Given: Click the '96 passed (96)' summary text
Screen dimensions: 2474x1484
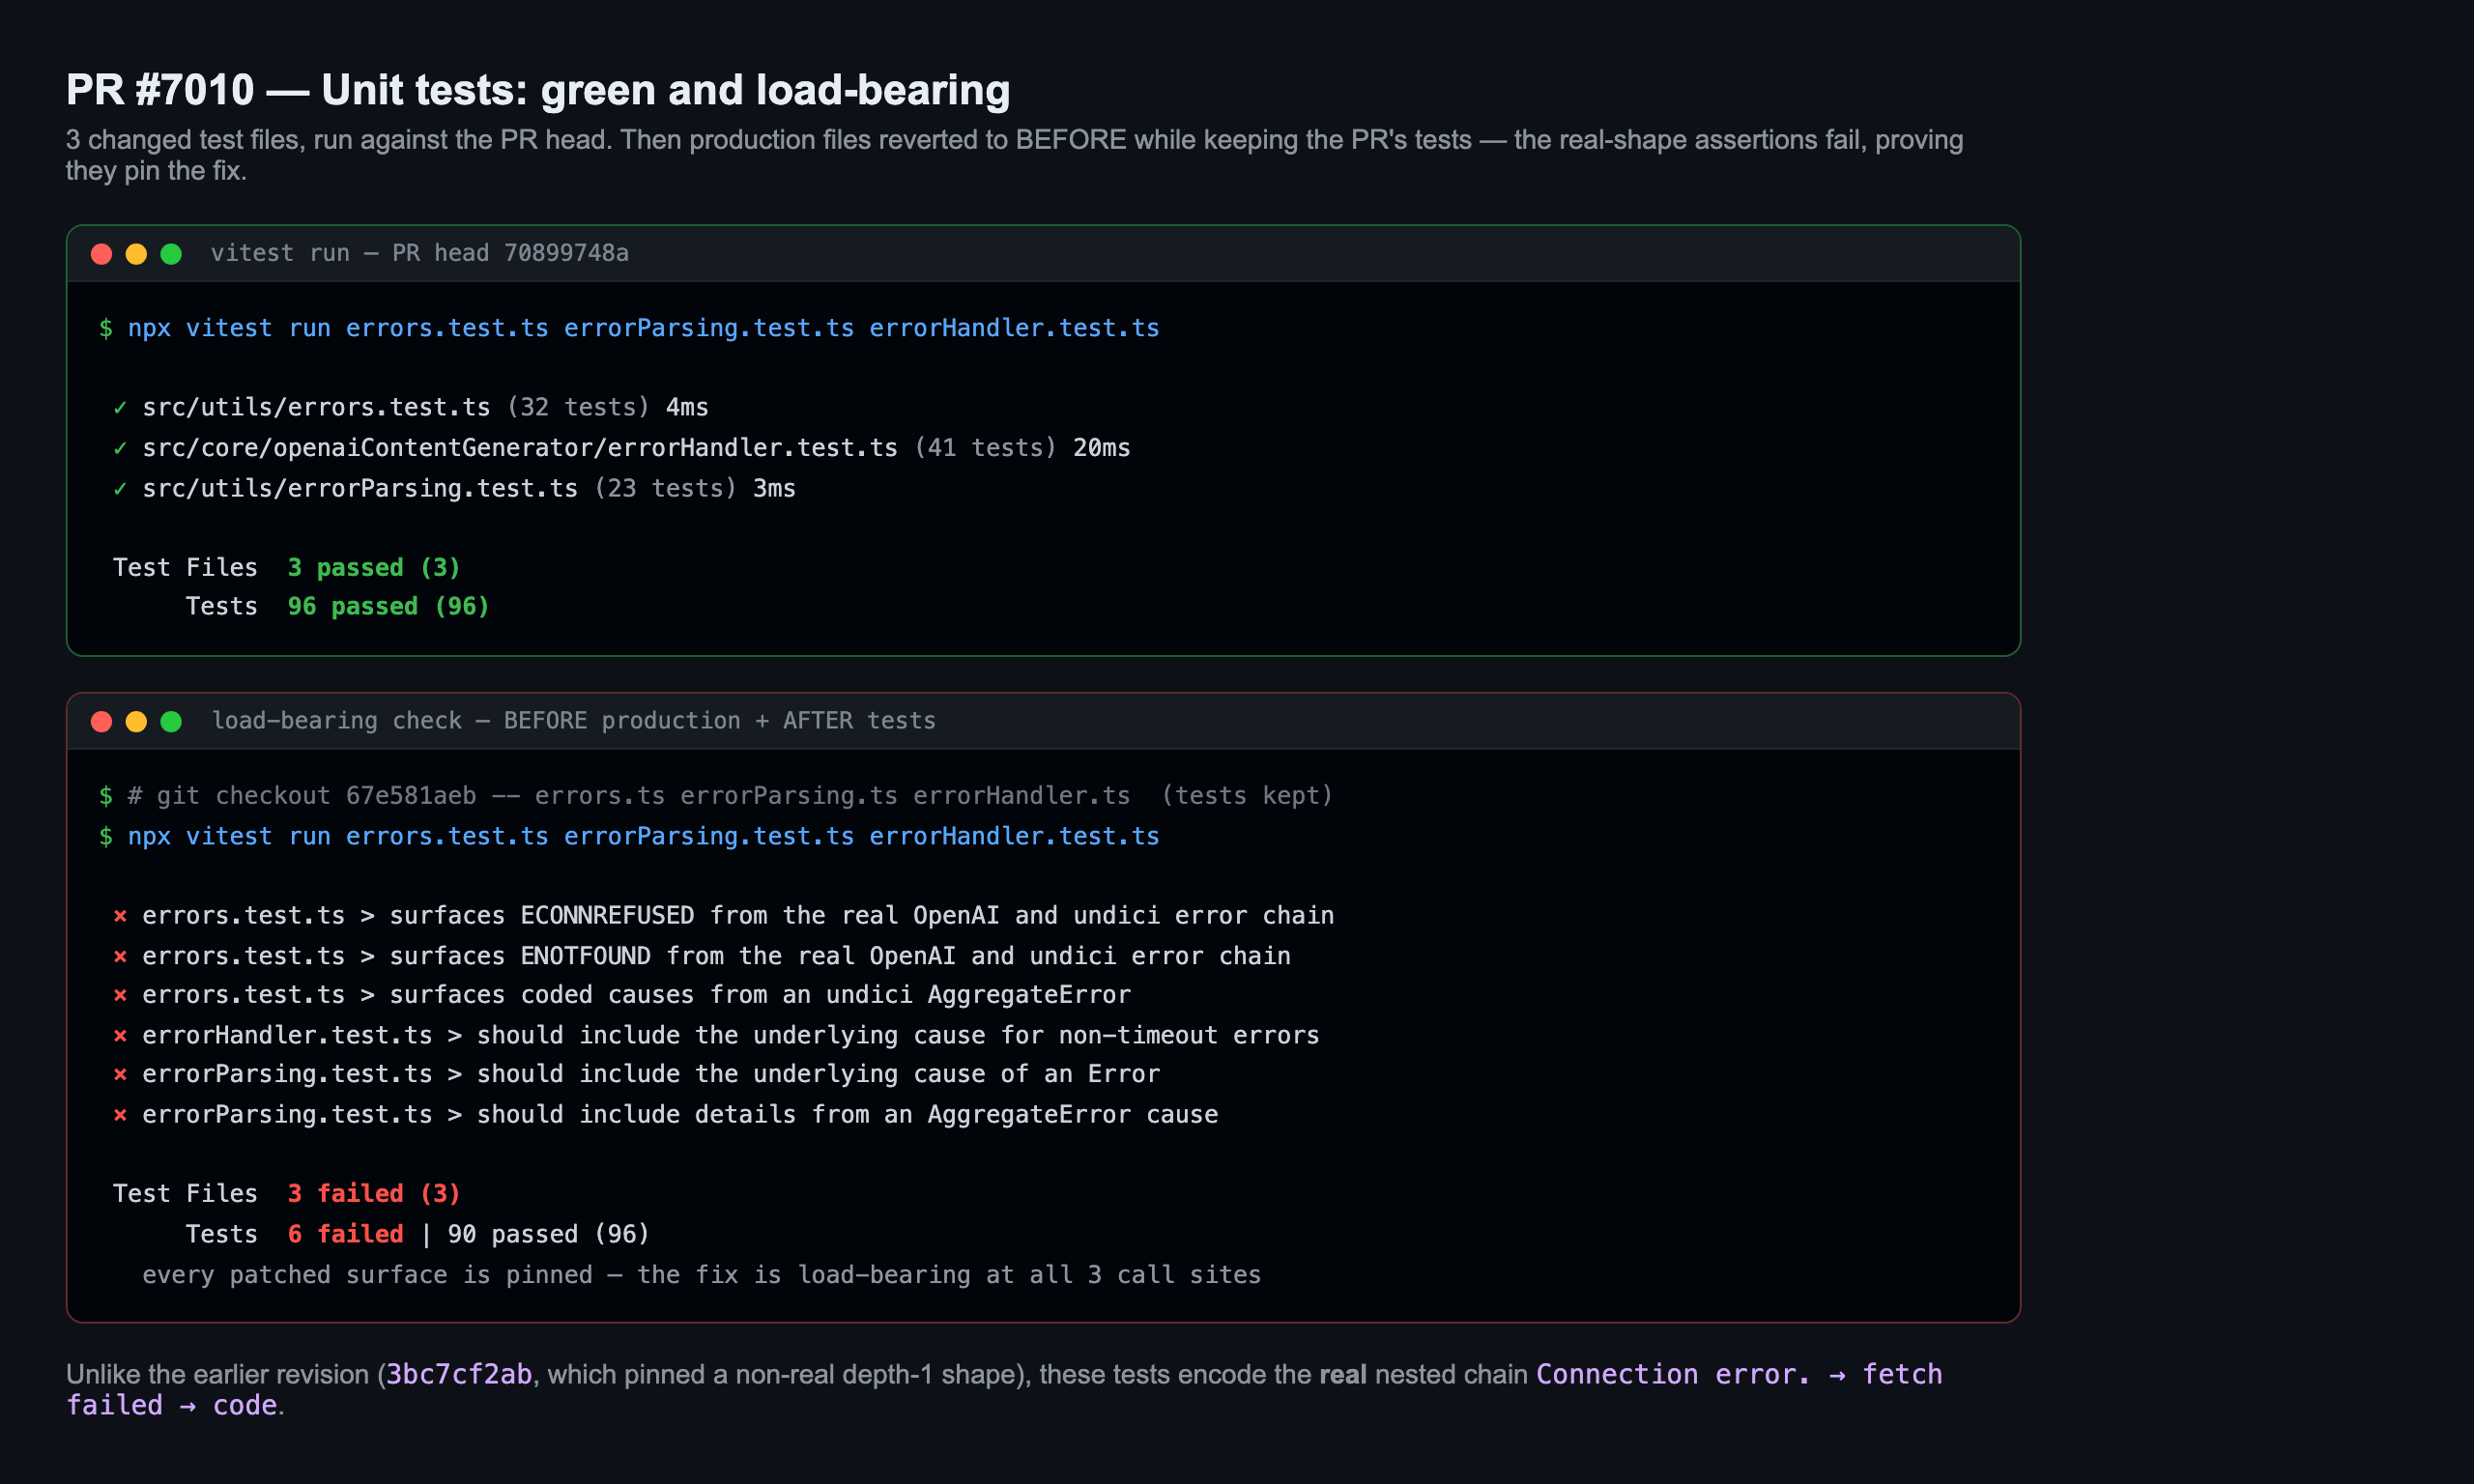Looking at the screenshot, I should coord(388,607).
